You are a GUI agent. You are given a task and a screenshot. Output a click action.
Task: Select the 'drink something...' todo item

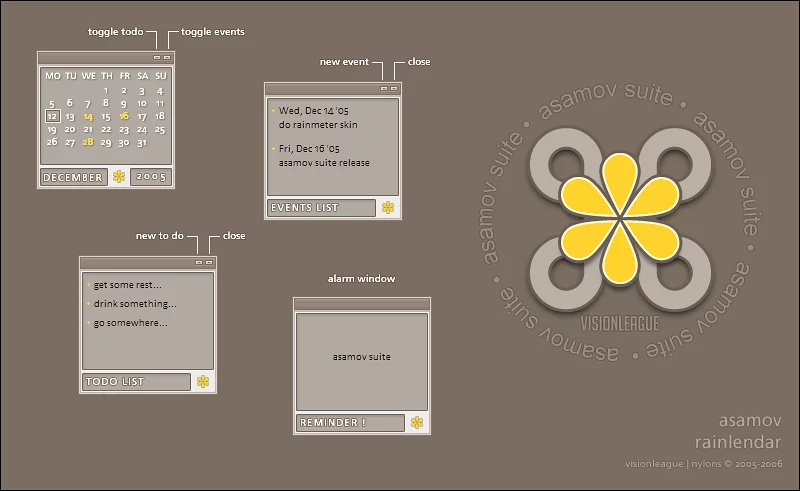click(x=134, y=304)
